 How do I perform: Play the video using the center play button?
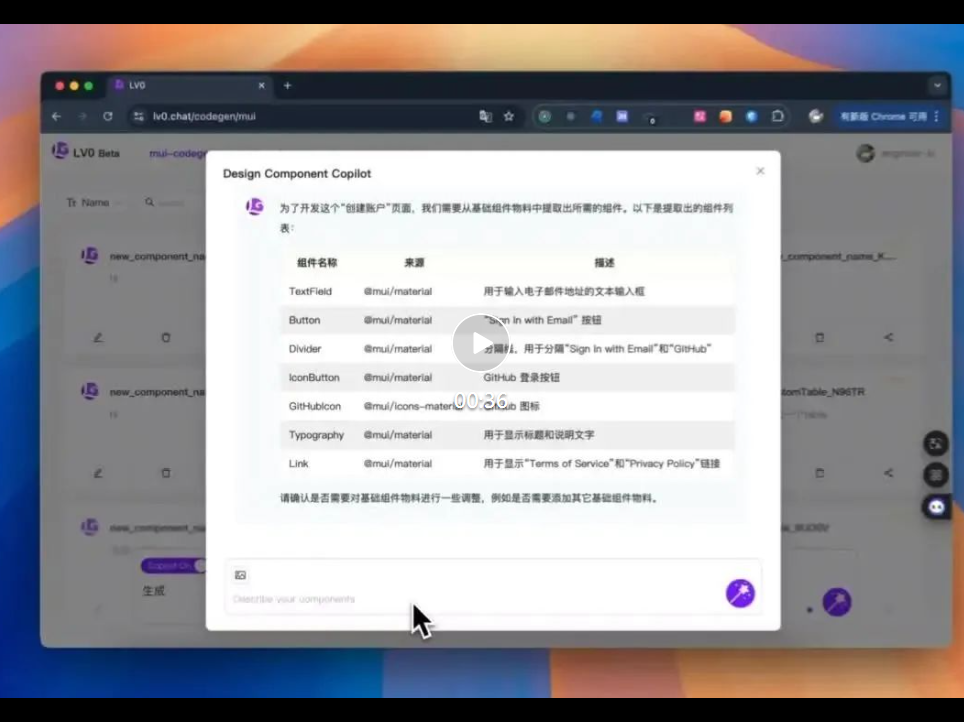tap(481, 343)
